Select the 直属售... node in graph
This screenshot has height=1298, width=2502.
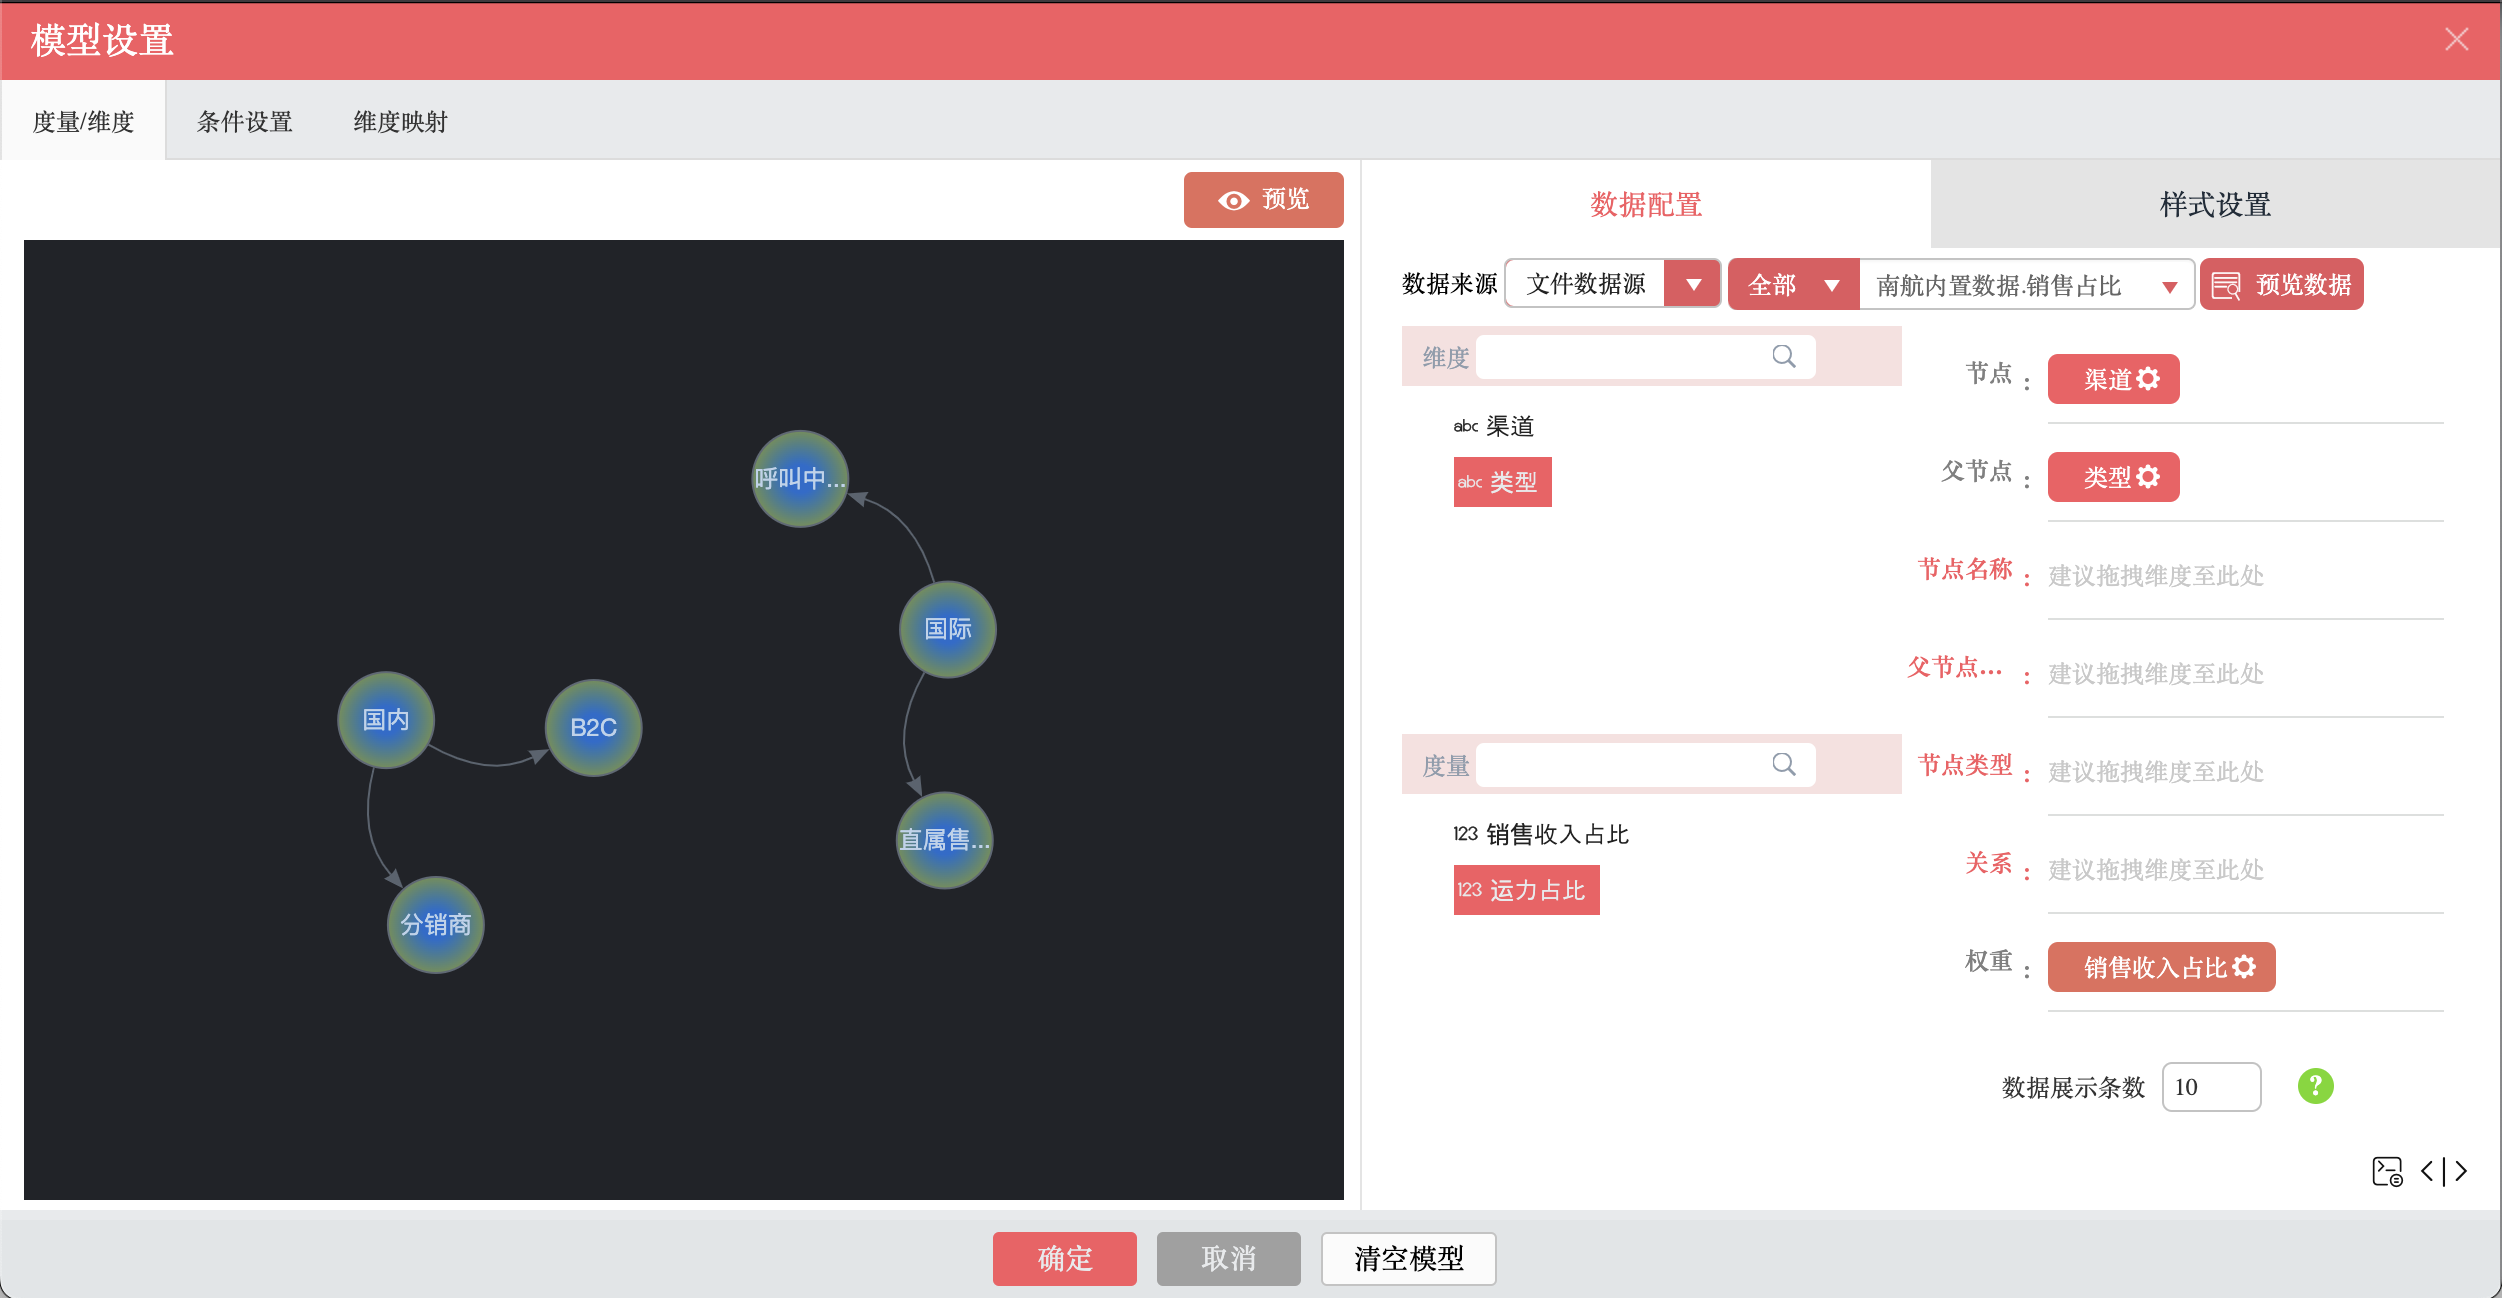tap(944, 840)
